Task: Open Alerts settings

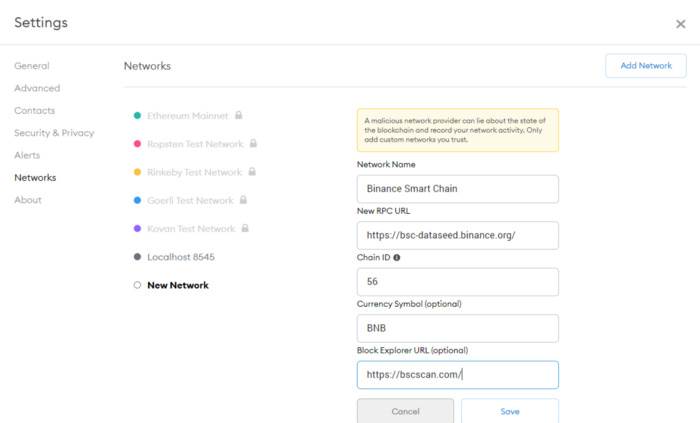Action: [x=27, y=155]
